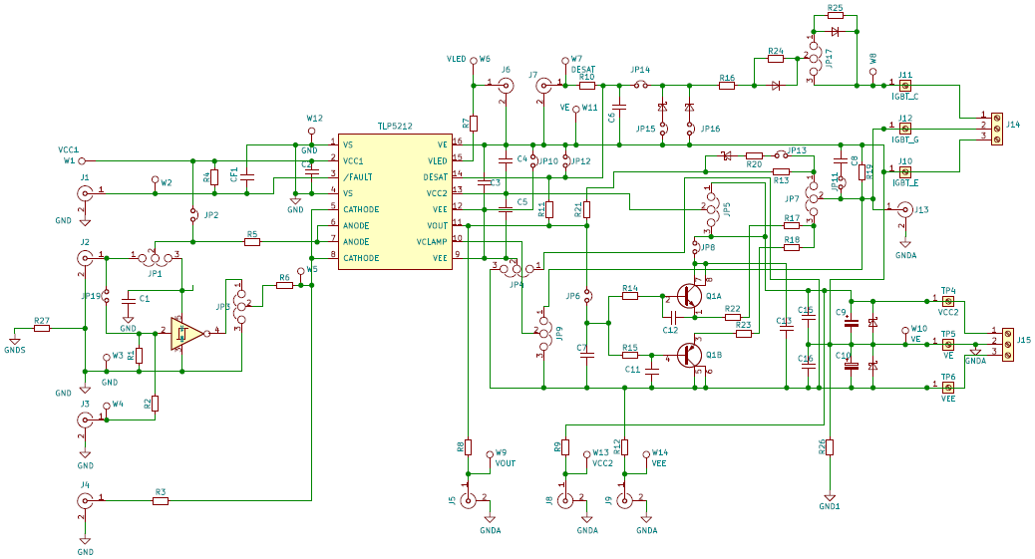Click the IGBT_G terminal J12
The width and height of the screenshot is (1035, 559).
pyautogui.click(x=906, y=128)
